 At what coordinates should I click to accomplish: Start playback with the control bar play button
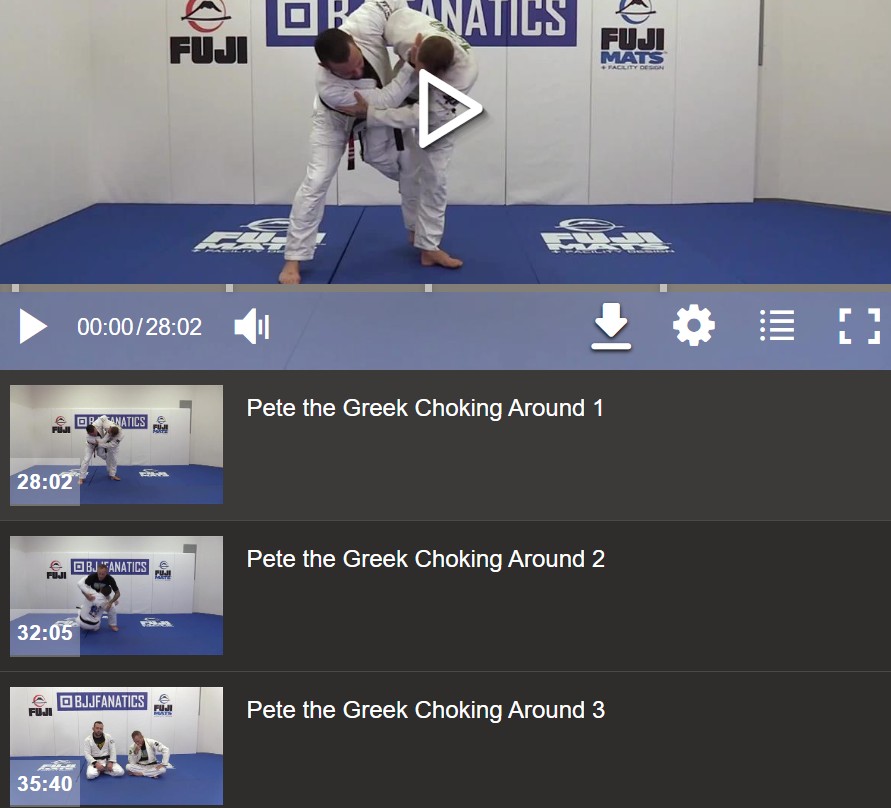pos(33,326)
